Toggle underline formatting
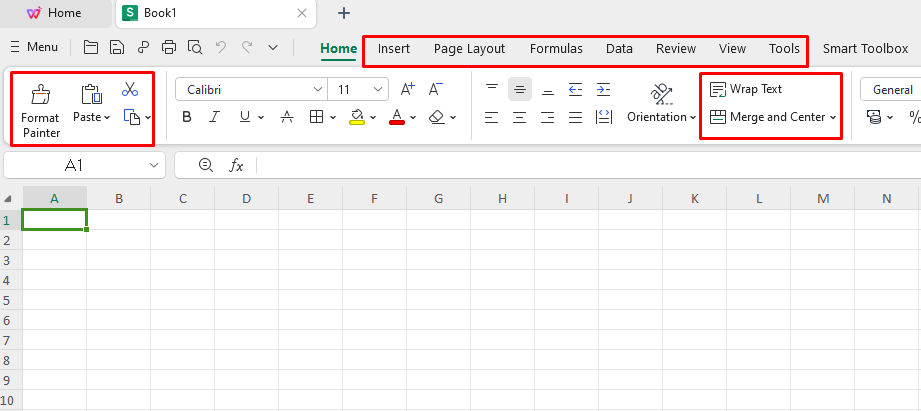Image resolution: width=921 pixels, height=411 pixels. tap(245, 117)
